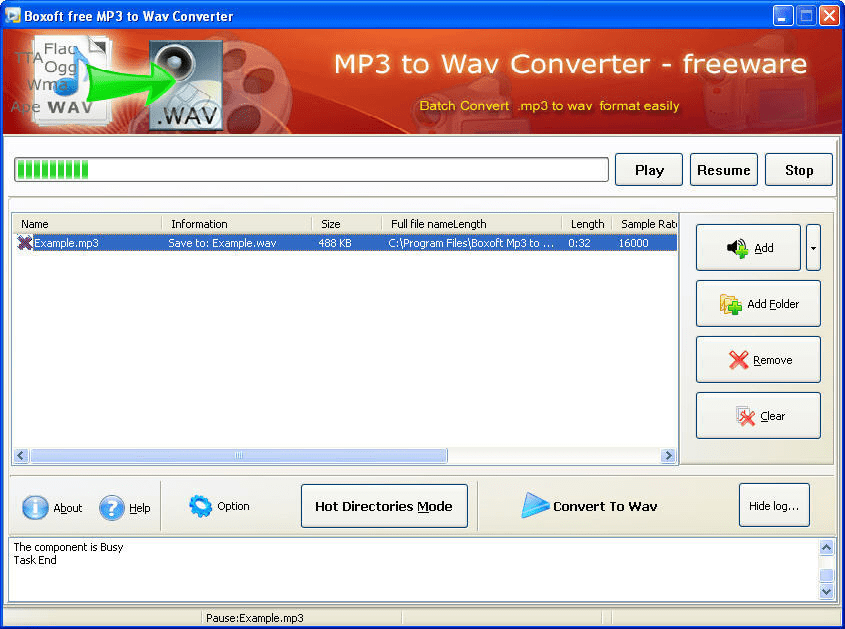This screenshot has width=845, height=629.
Task: Open the dropdown arrow beside Add
Action: (x=813, y=247)
